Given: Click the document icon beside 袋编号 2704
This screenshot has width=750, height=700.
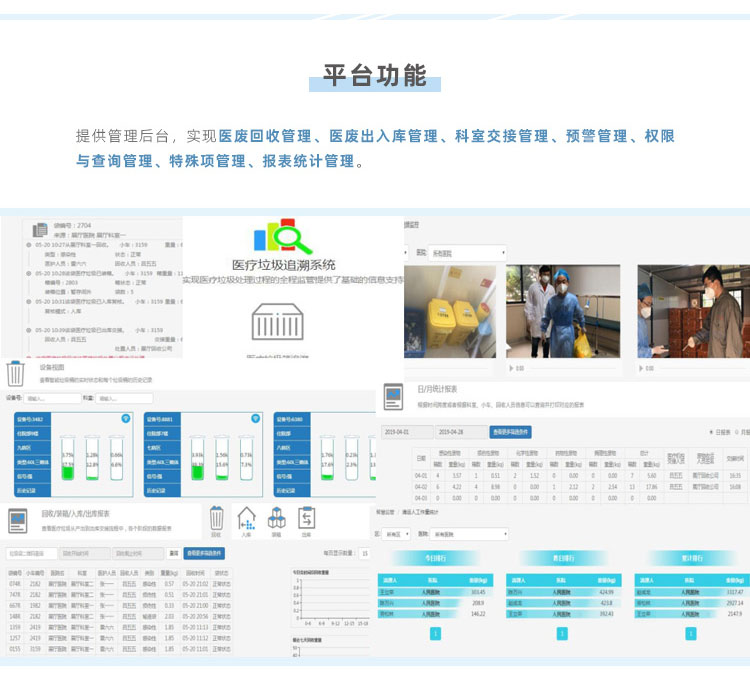Looking at the screenshot, I should pos(40,230).
